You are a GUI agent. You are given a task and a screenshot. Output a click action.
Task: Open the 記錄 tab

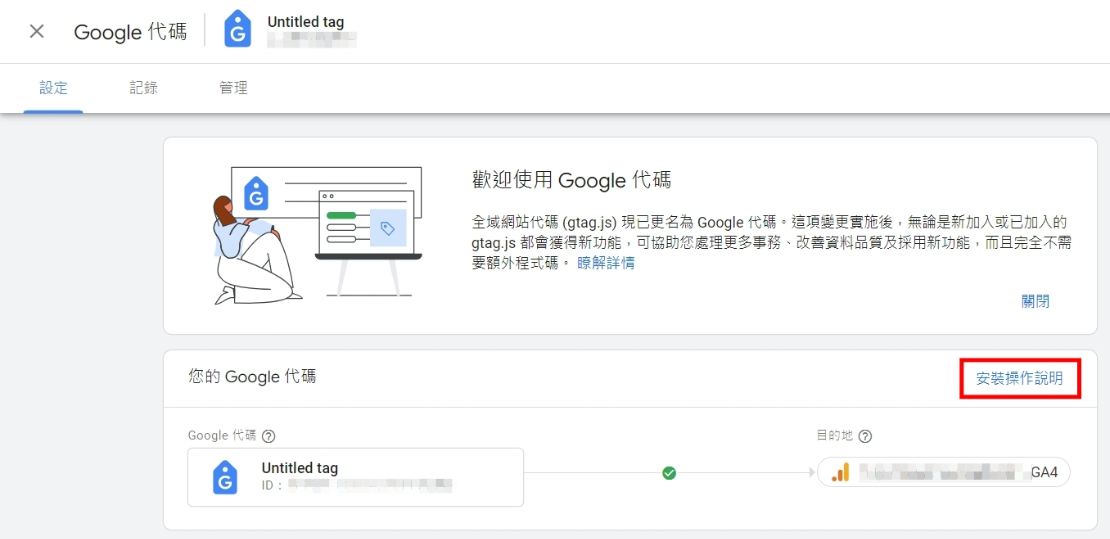[x=144, y=88]
